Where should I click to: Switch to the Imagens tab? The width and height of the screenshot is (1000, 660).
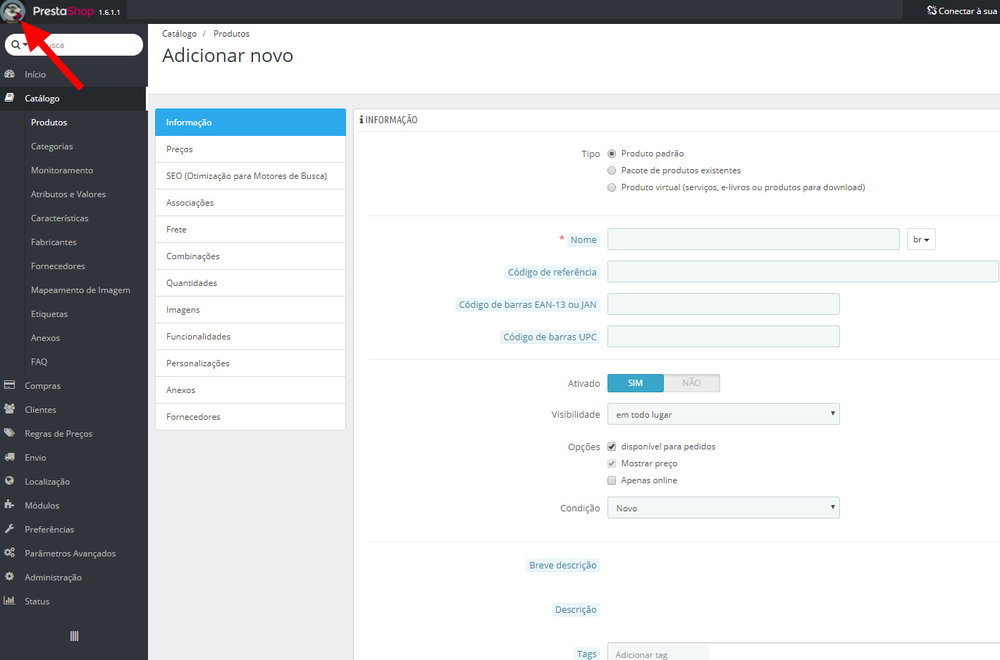pos(250,310)
